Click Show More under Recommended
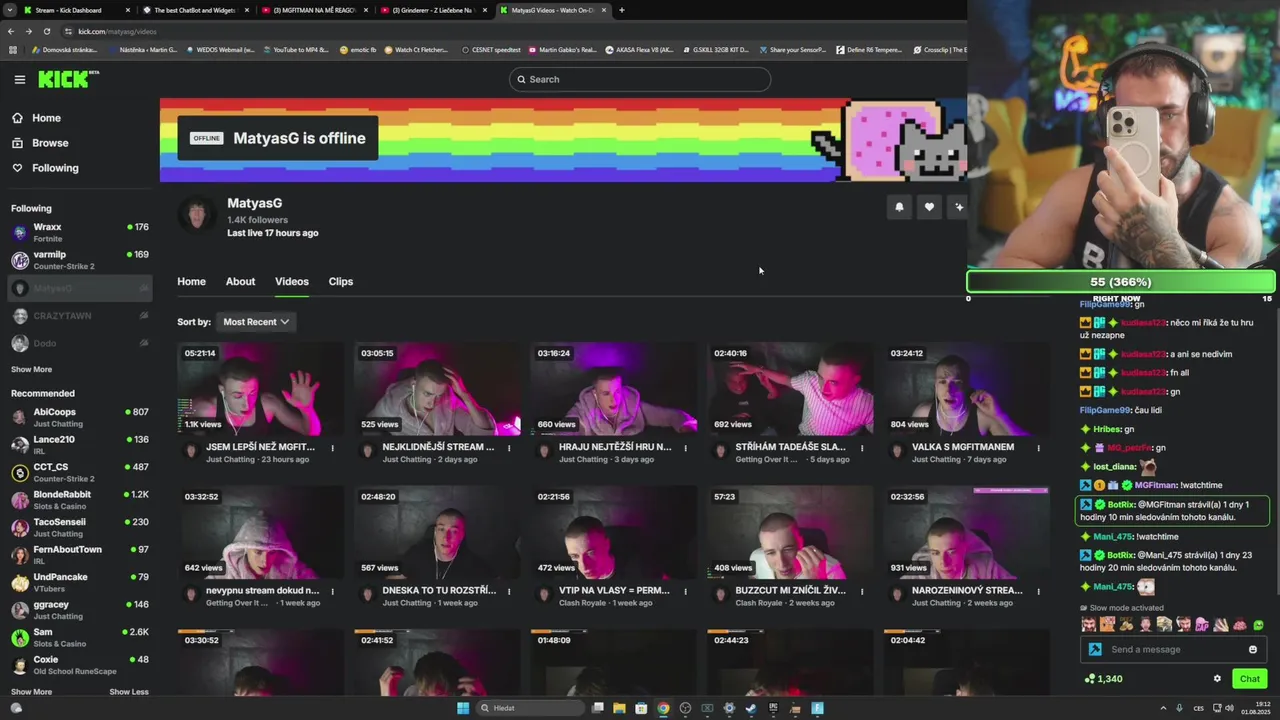 pos(31,692)
